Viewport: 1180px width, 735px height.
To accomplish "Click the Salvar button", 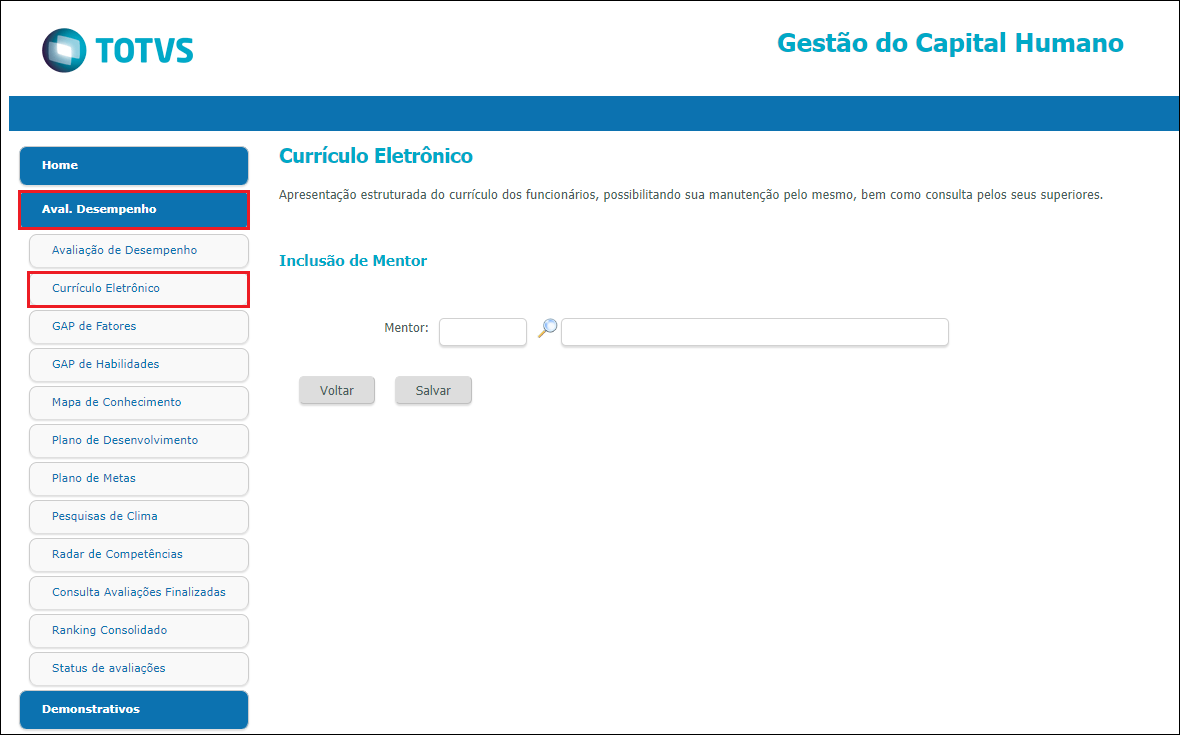I will [433, 390].
